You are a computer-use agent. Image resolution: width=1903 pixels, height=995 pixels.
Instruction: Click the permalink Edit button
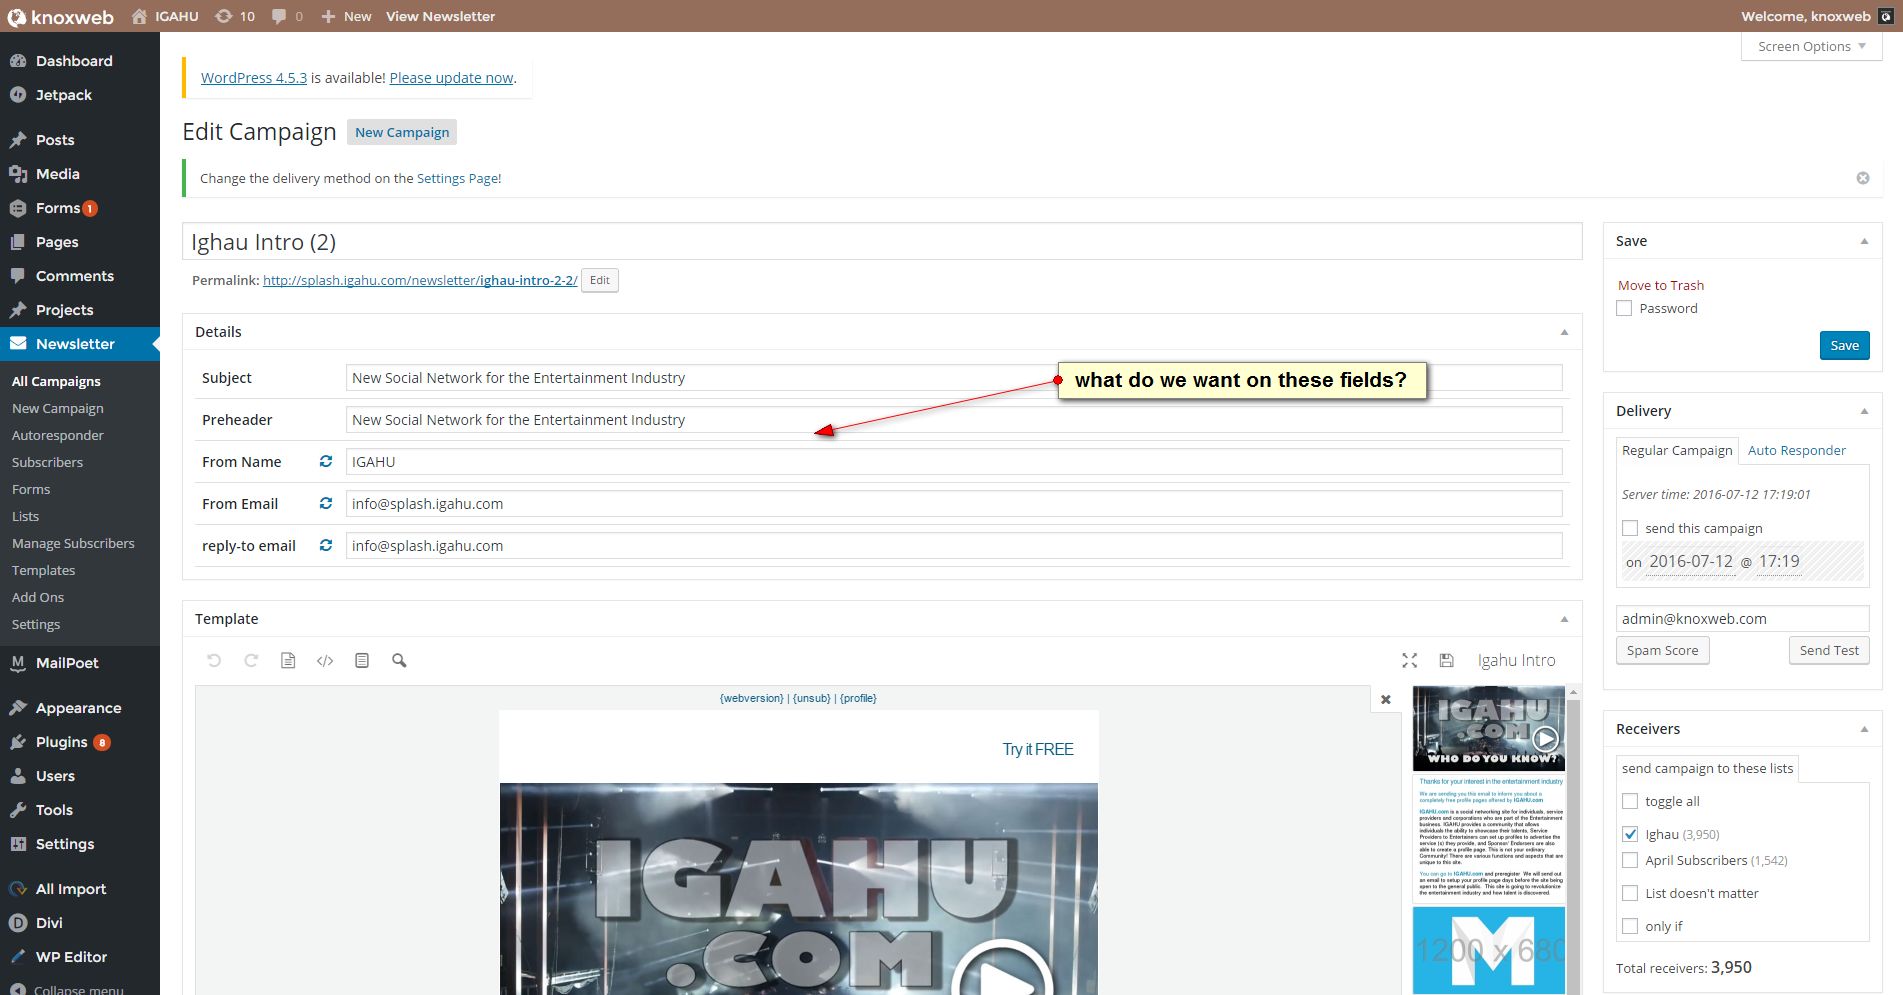click(600, 280)
